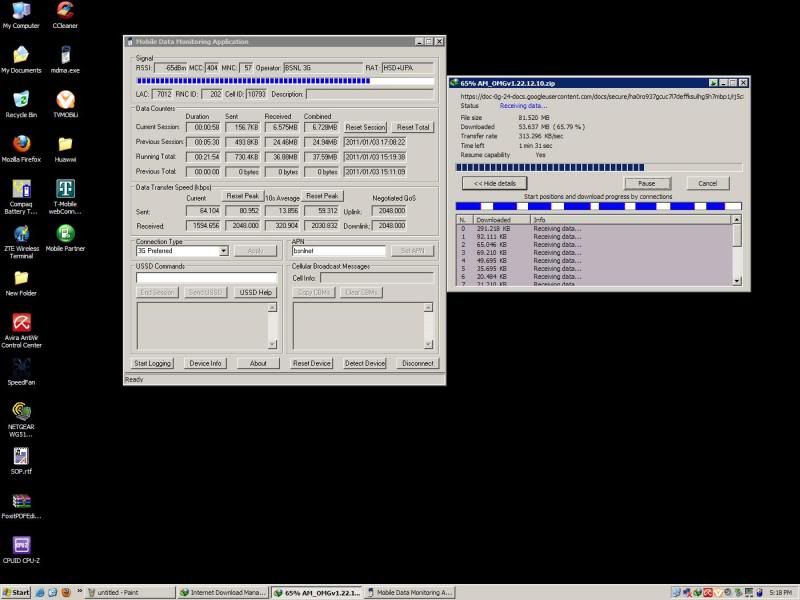This screenshot has height=600, width=800.
Task: Select NETGEAR WG51 desktop icon
Action: pos(21,419)
